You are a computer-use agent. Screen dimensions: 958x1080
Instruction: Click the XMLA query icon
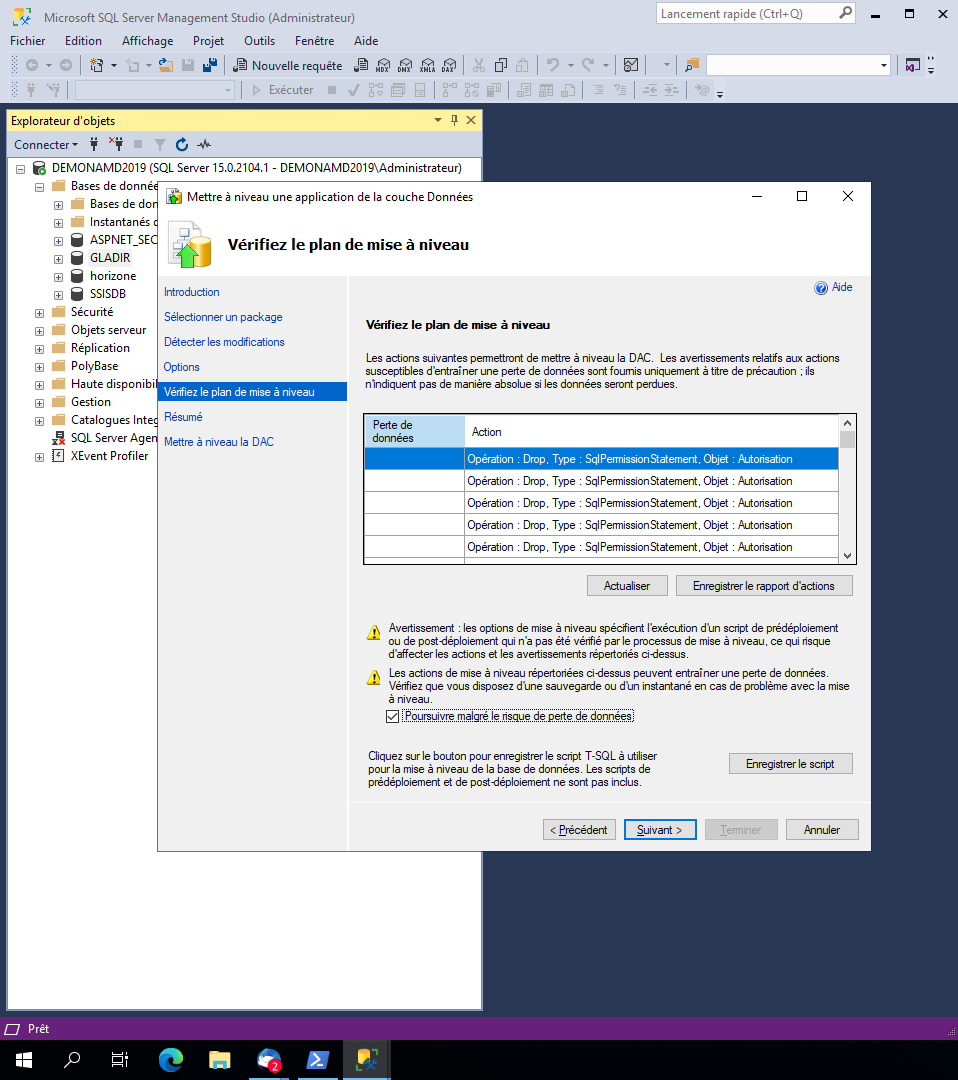pos(428,65)
